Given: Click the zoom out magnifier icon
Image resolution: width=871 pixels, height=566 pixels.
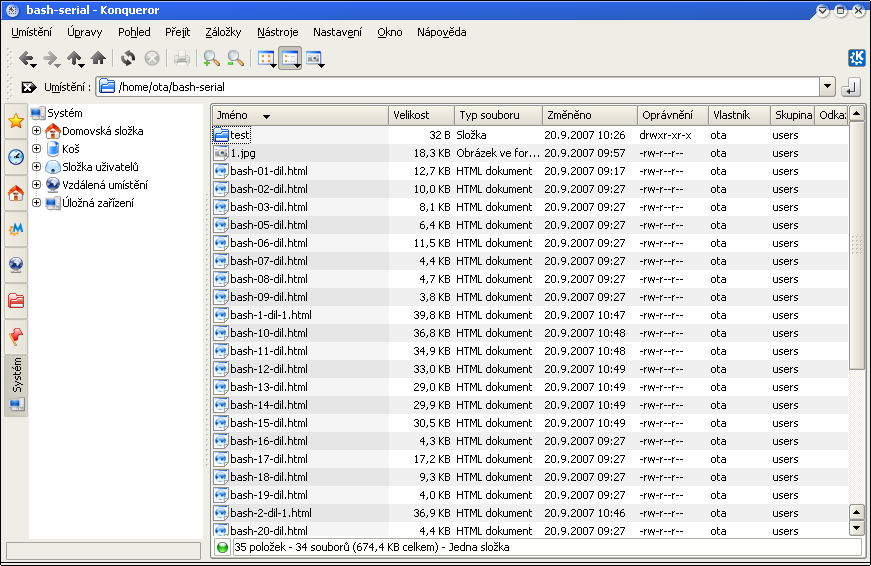Looking at the screenshot, I should coord(235,59).
